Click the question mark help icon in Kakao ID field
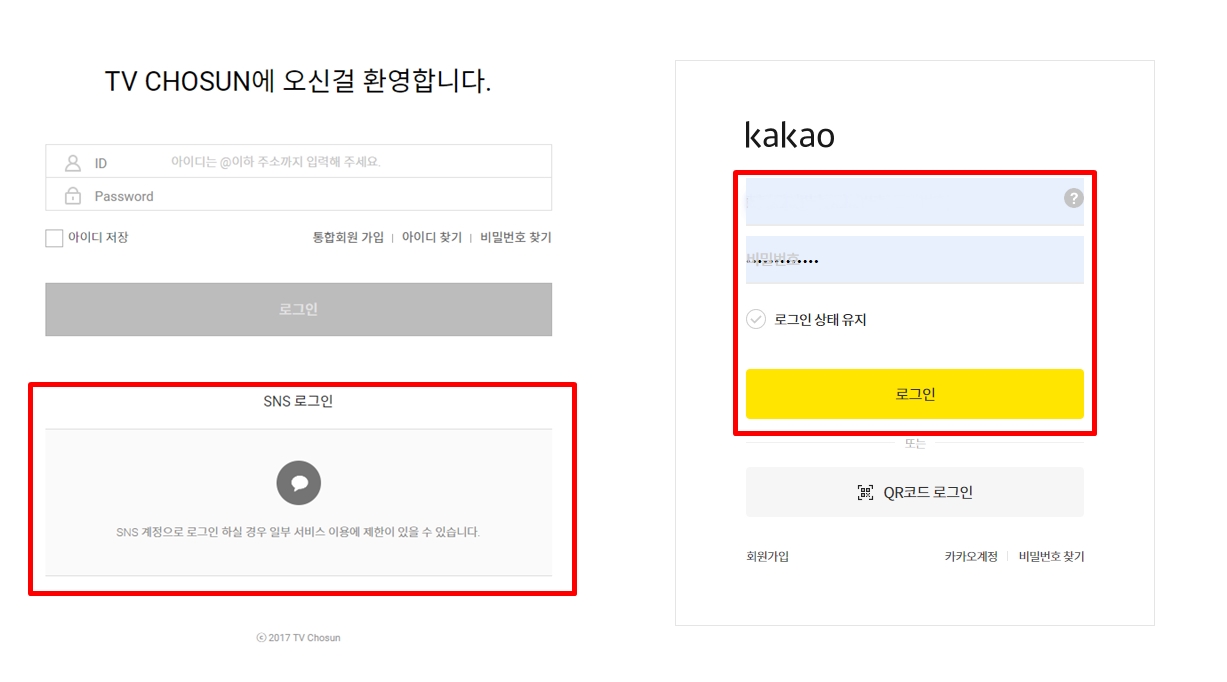The width and height of the screenshot is (1227, 682). pos(1073,198)
